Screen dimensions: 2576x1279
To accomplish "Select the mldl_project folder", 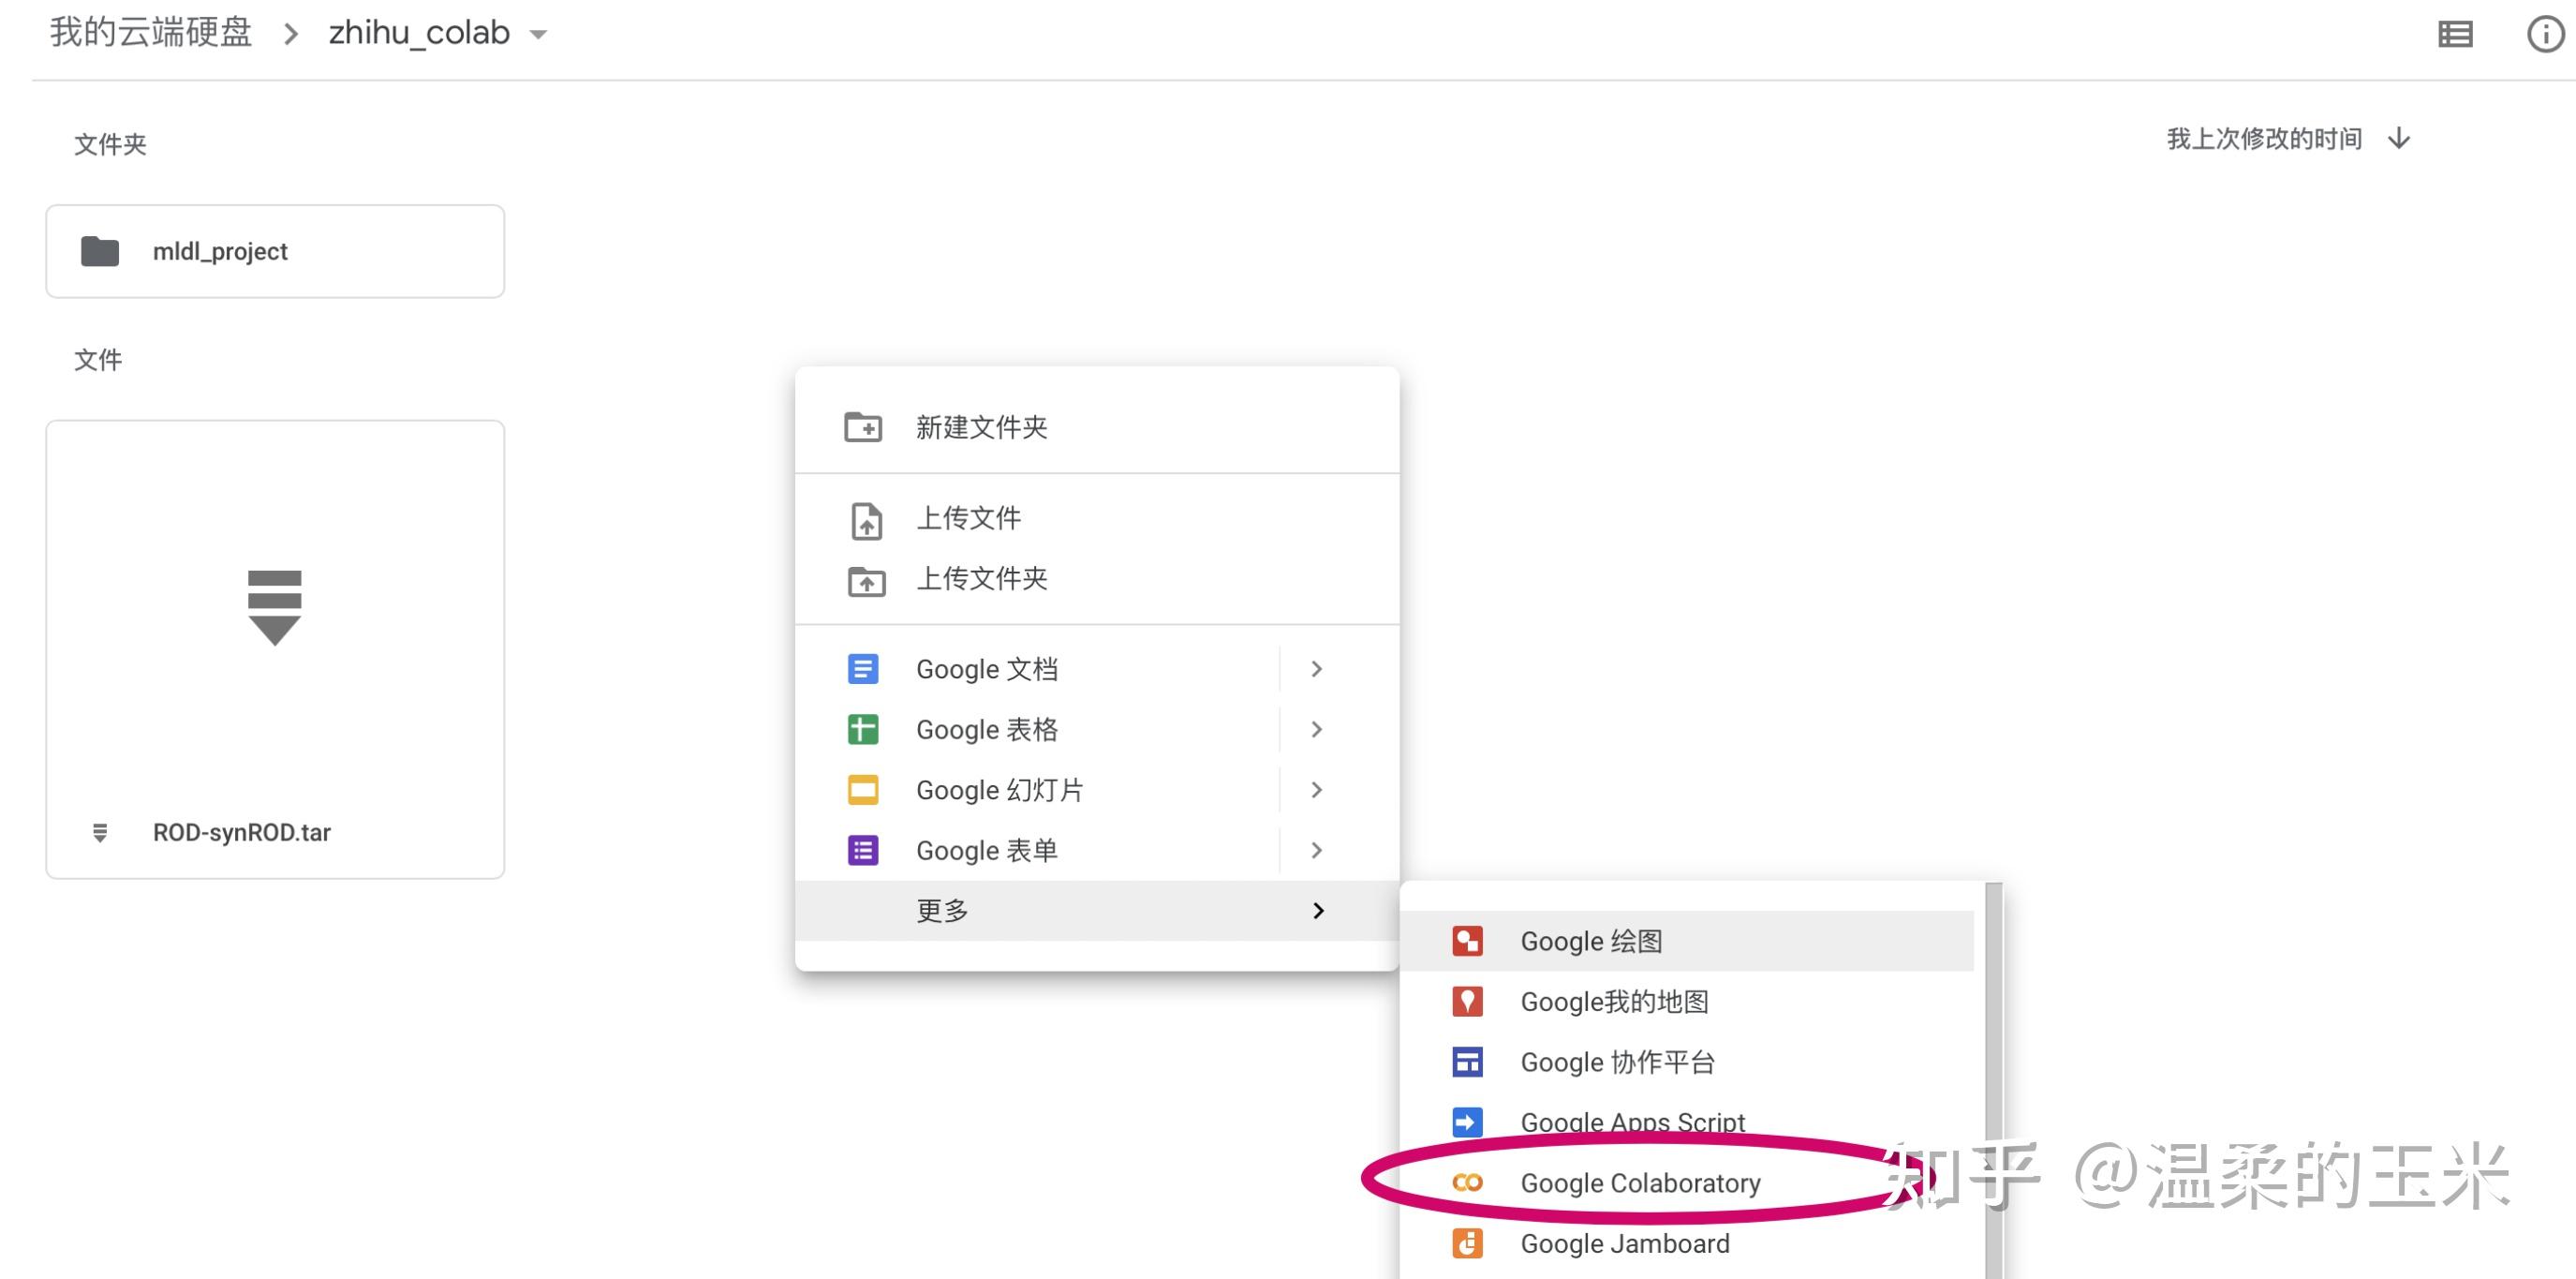I will (x=275, y=251).
